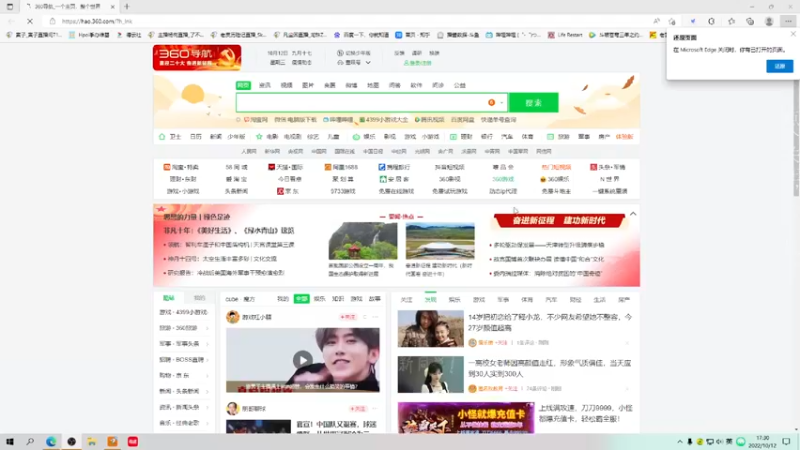
Task: Open the Edge favorites star icon
Action: tap(731, 21)
